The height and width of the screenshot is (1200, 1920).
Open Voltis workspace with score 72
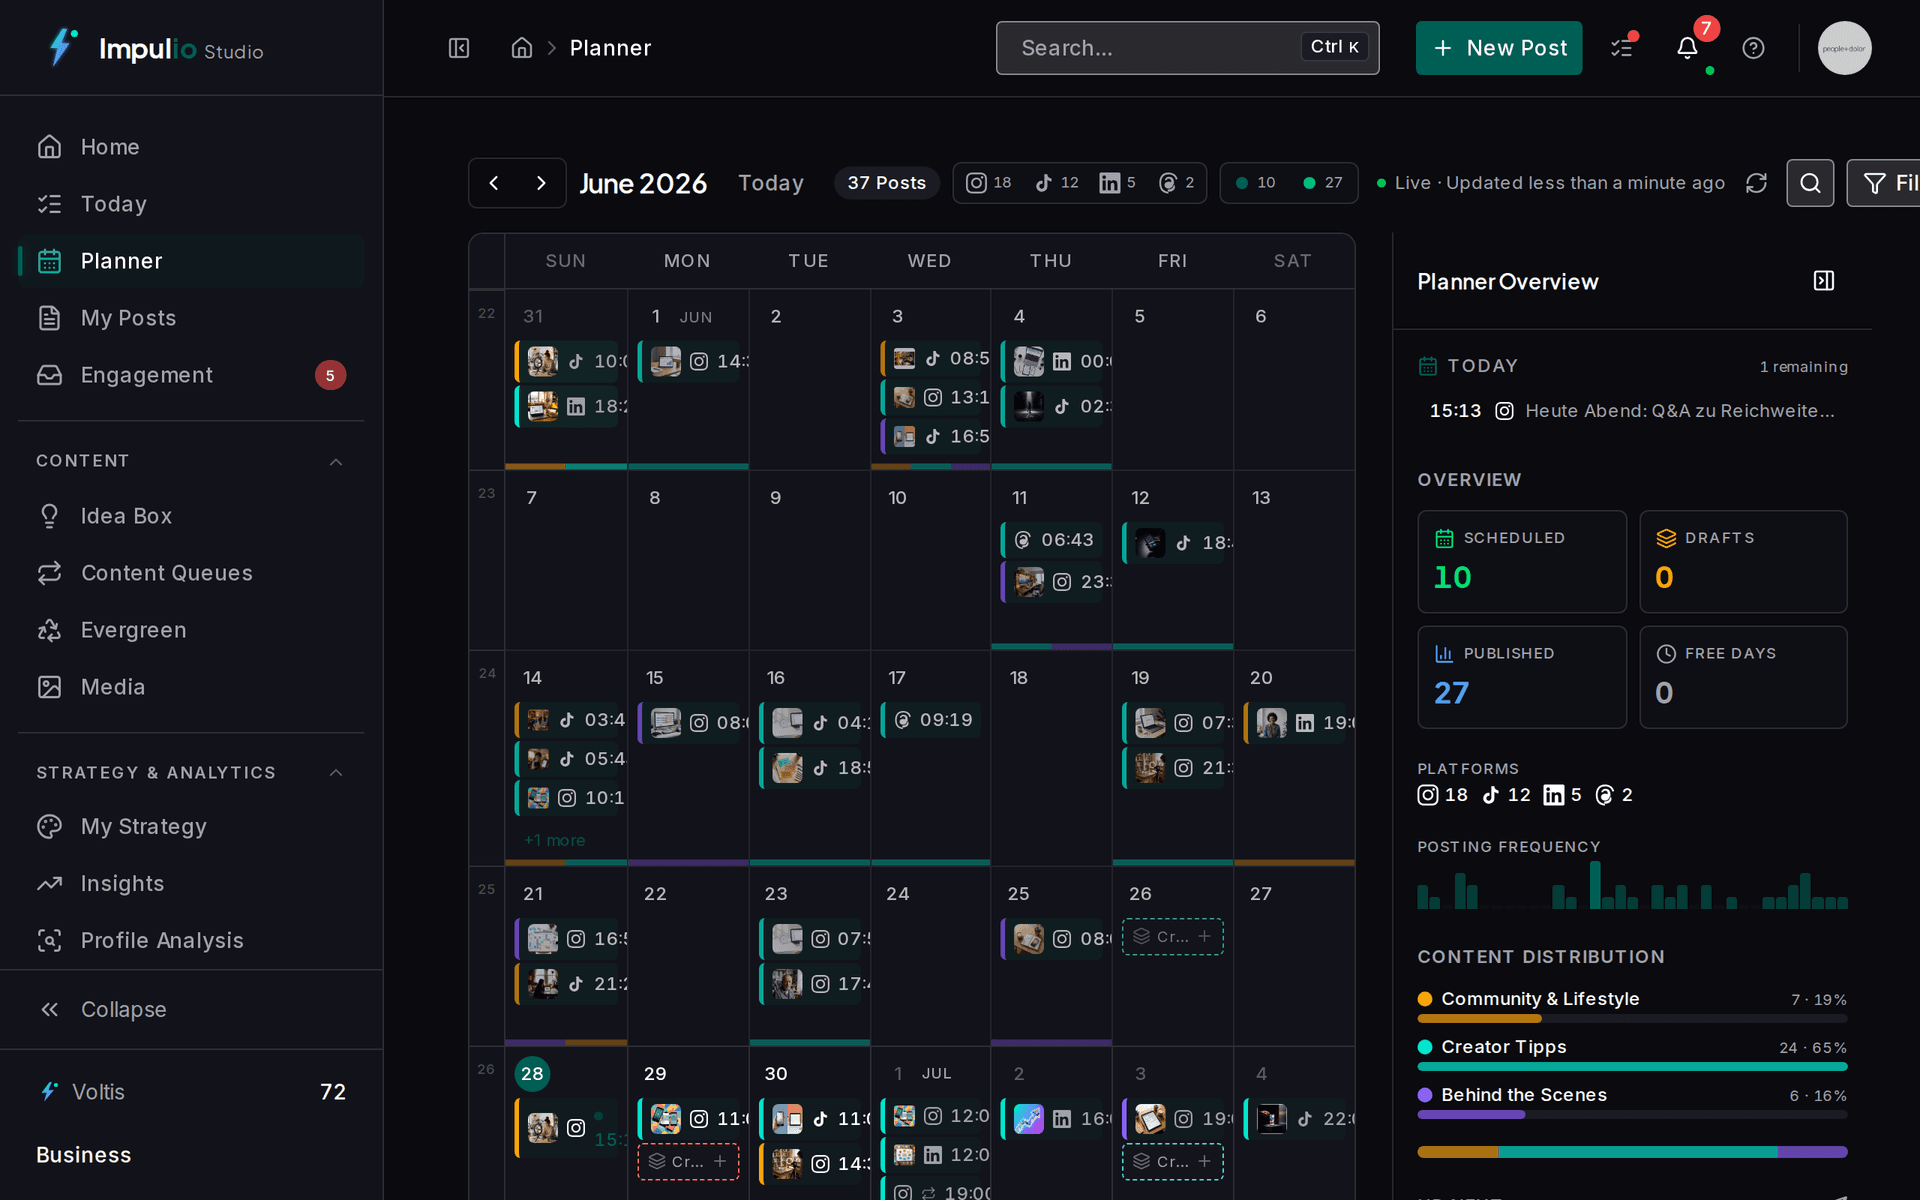191,1092
